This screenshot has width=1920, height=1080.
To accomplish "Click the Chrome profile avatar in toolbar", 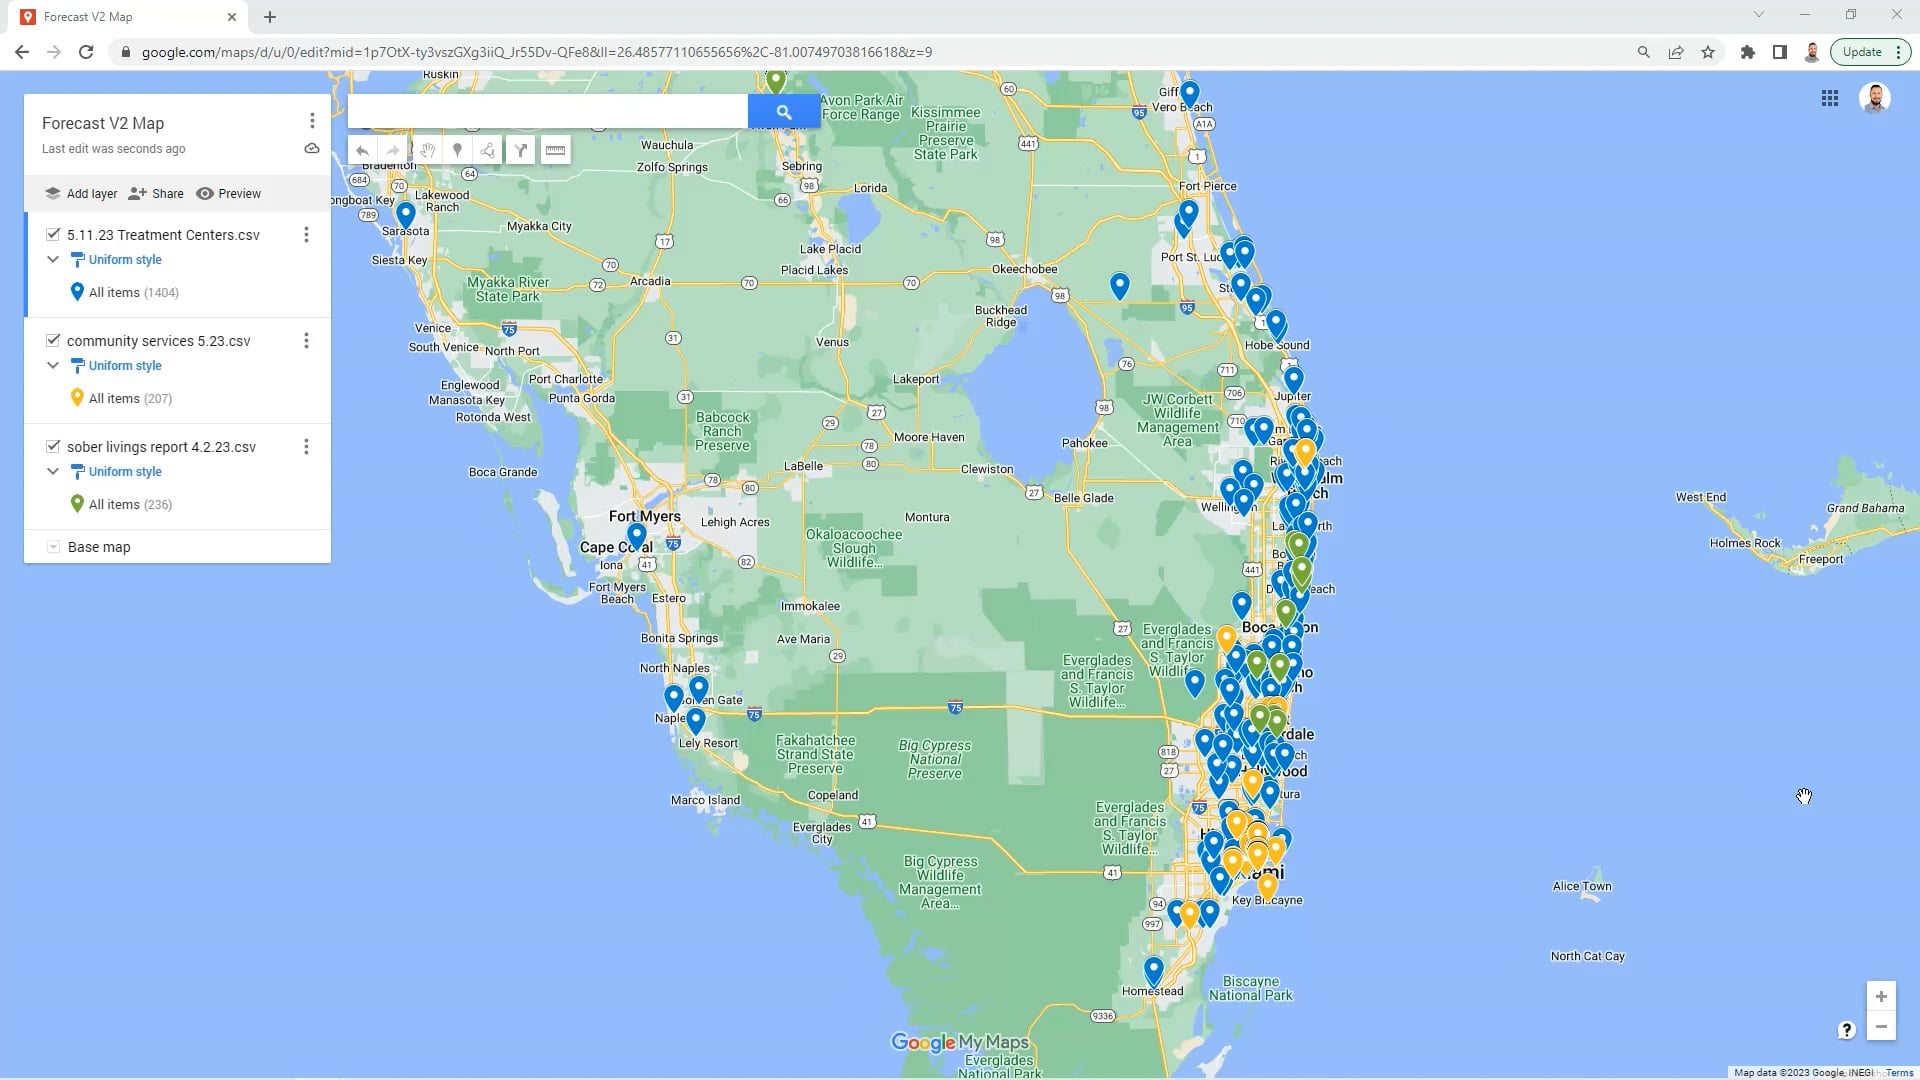I will point(1812,52).
